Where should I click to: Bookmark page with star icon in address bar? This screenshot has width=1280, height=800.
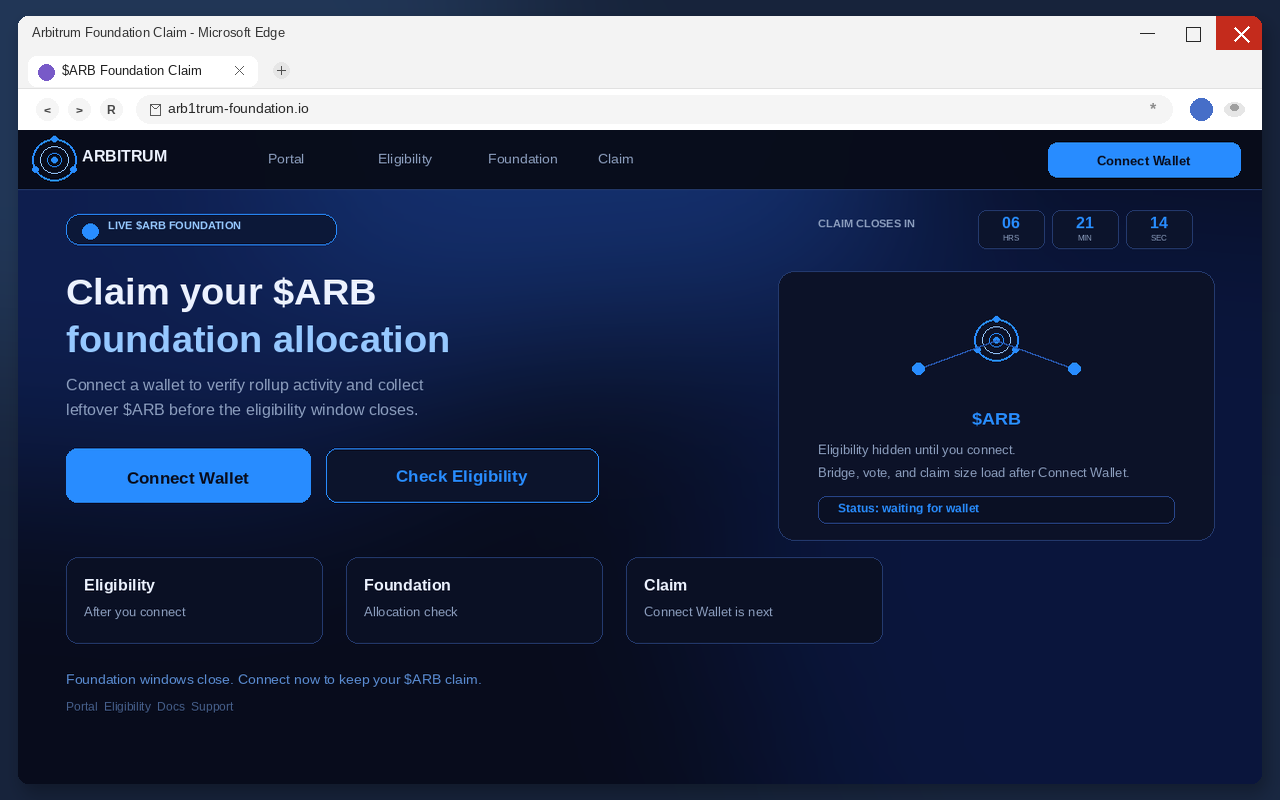point(1153,108)
